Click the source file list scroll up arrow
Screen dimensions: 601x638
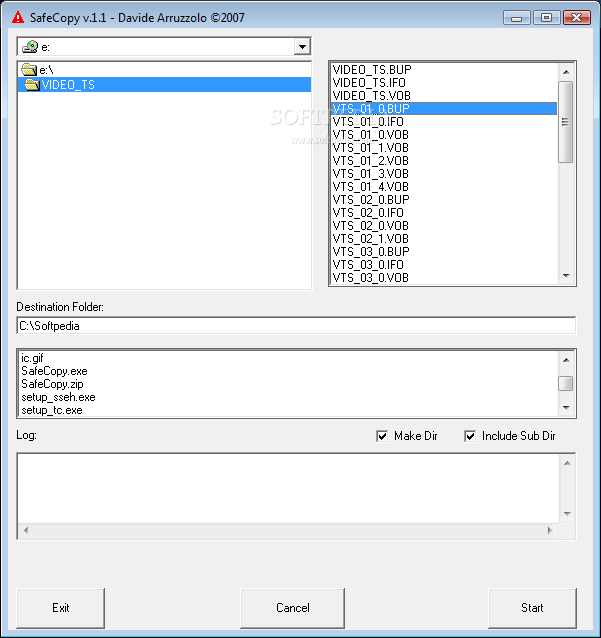pos(566,72)
